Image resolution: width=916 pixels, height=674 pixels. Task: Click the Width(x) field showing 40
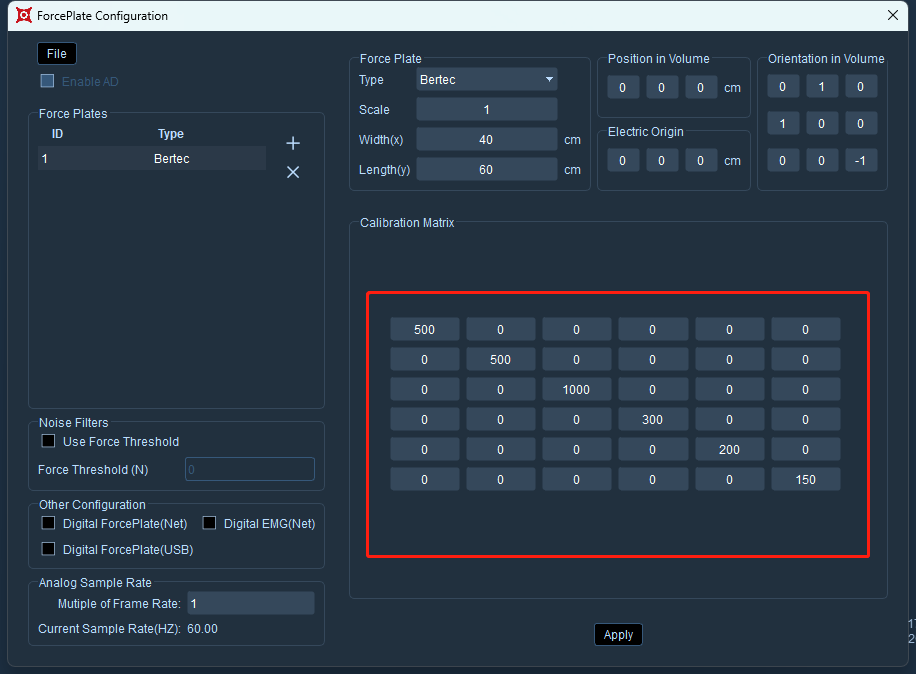[487, 140]
